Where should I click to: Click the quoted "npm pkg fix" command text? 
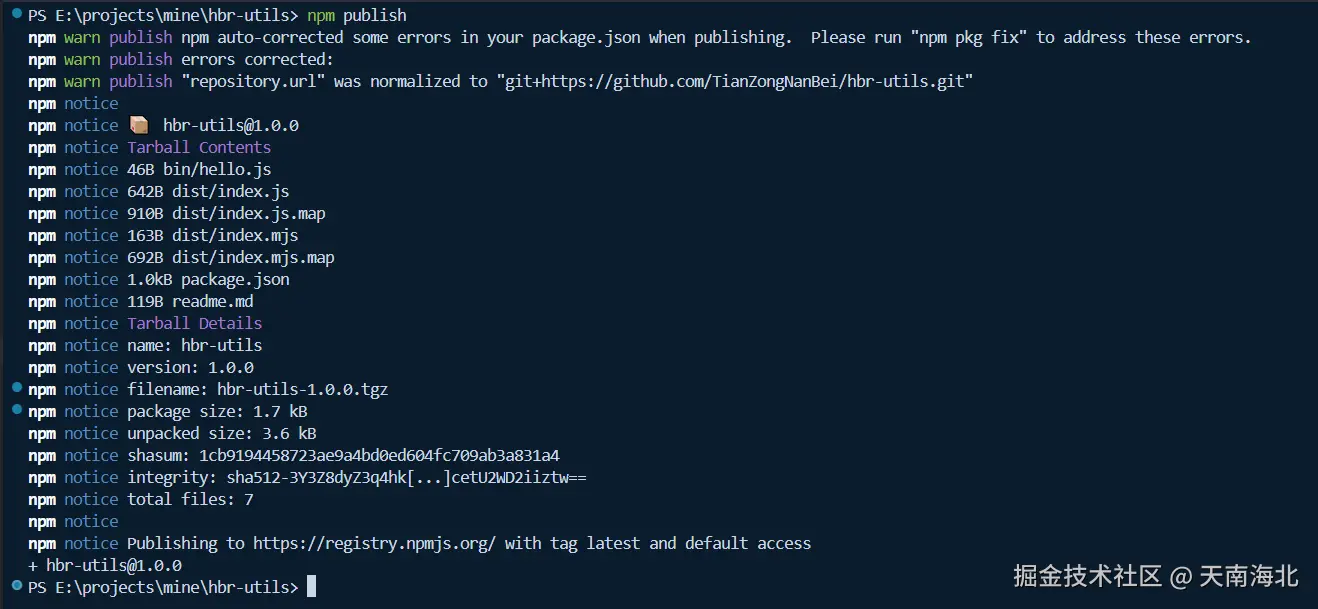click(969, 37)
